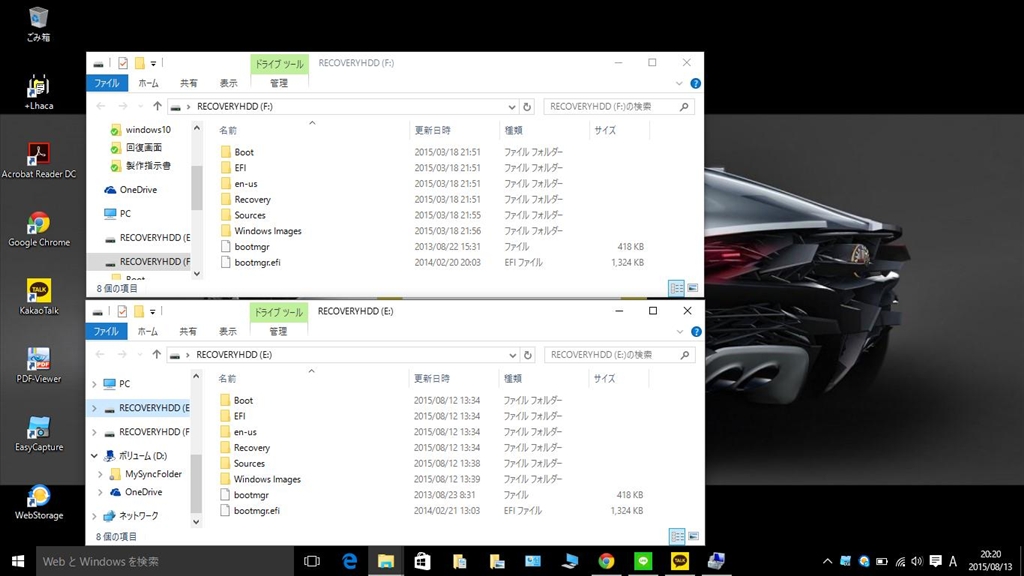Click the Windows Start button
Screen dimensions: 1024x576
pyautogui.click(x=18, y=561)
